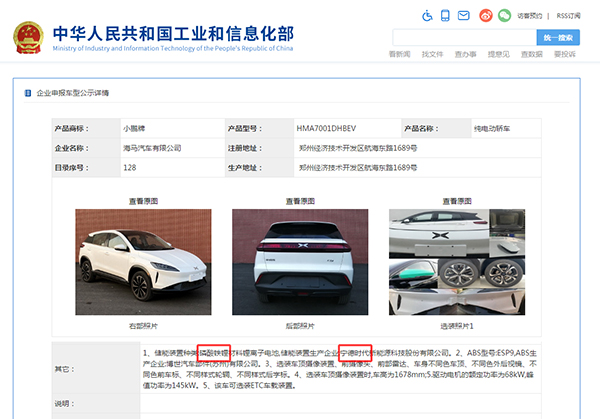Click the blue document icon beside 企业申报车型公示详情
The height and width of the screenshot is (419, 600).
click(x=28, y=93)
